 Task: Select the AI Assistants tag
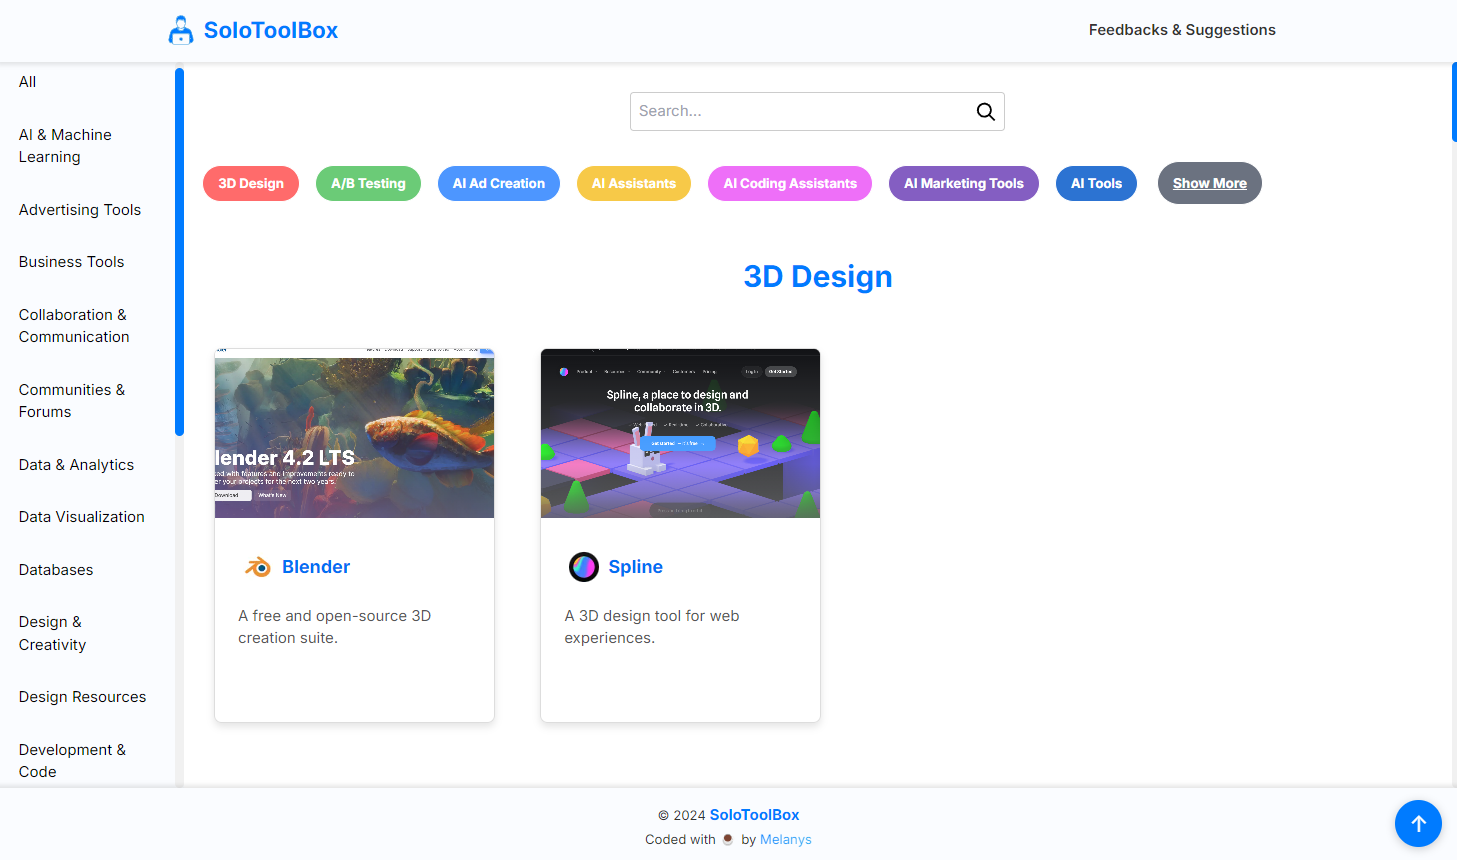[634, 184]
